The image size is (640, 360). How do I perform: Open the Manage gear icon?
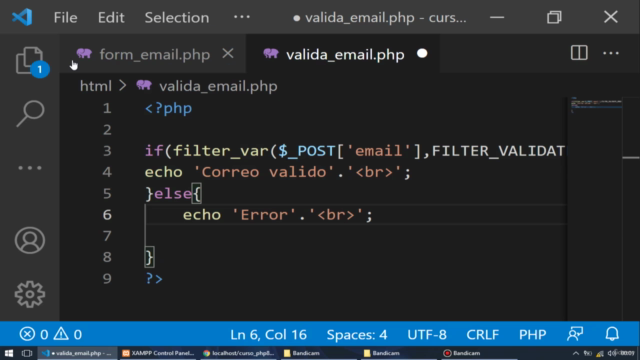[30, 294]
